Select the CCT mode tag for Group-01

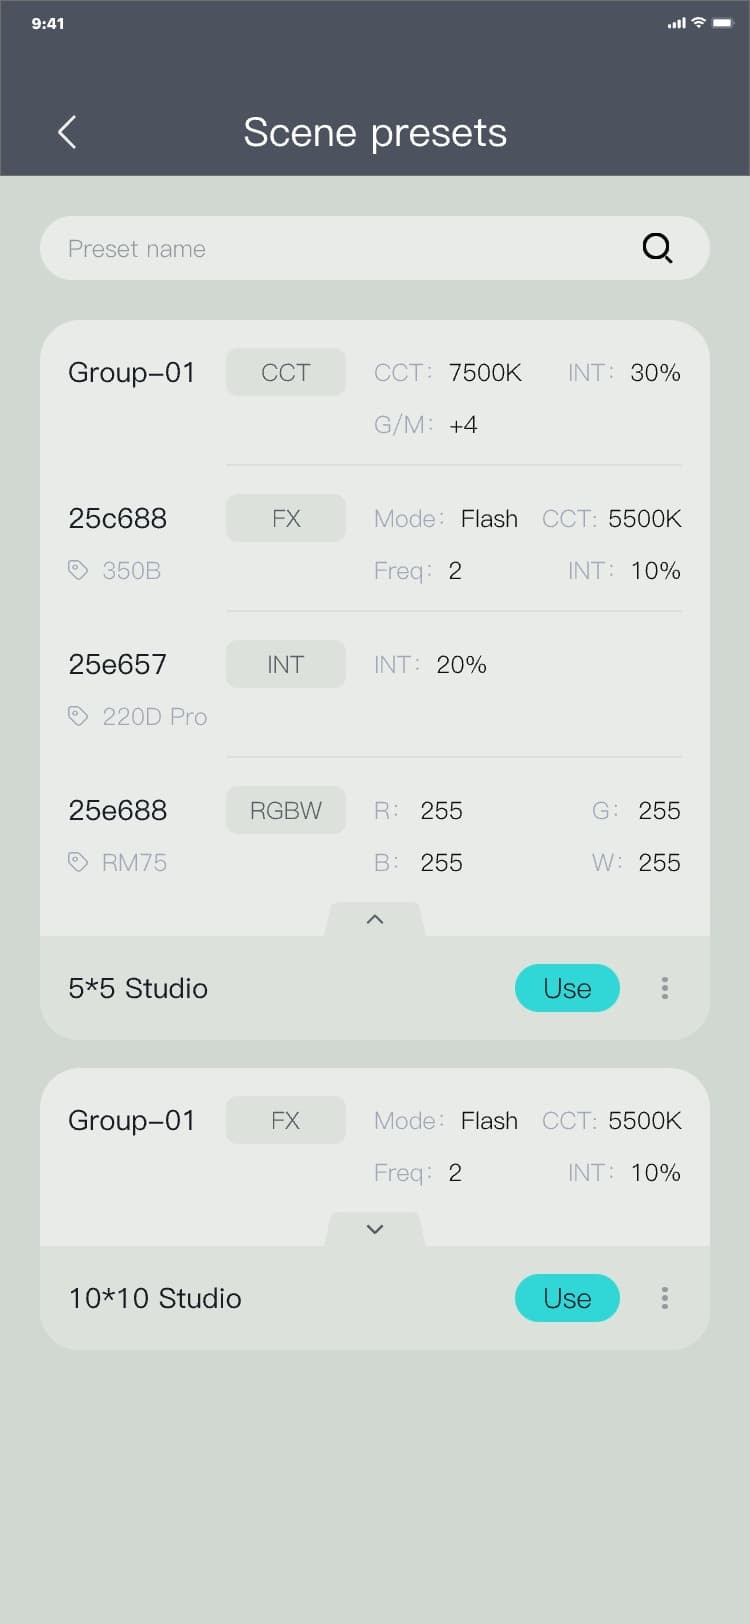click(286, 372)
